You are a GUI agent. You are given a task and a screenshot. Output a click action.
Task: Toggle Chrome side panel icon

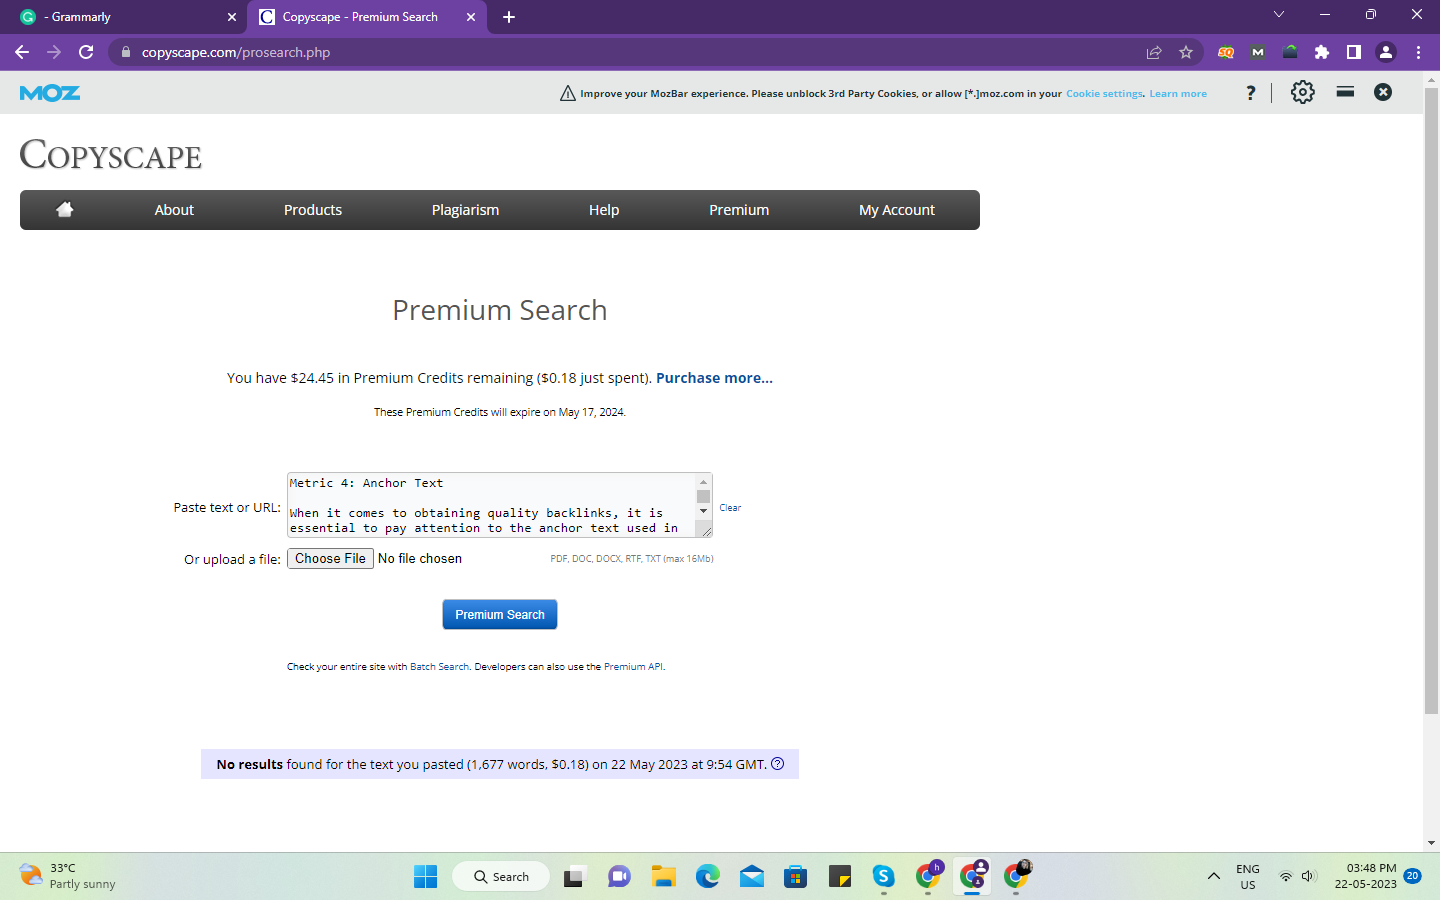(1354, 52)
